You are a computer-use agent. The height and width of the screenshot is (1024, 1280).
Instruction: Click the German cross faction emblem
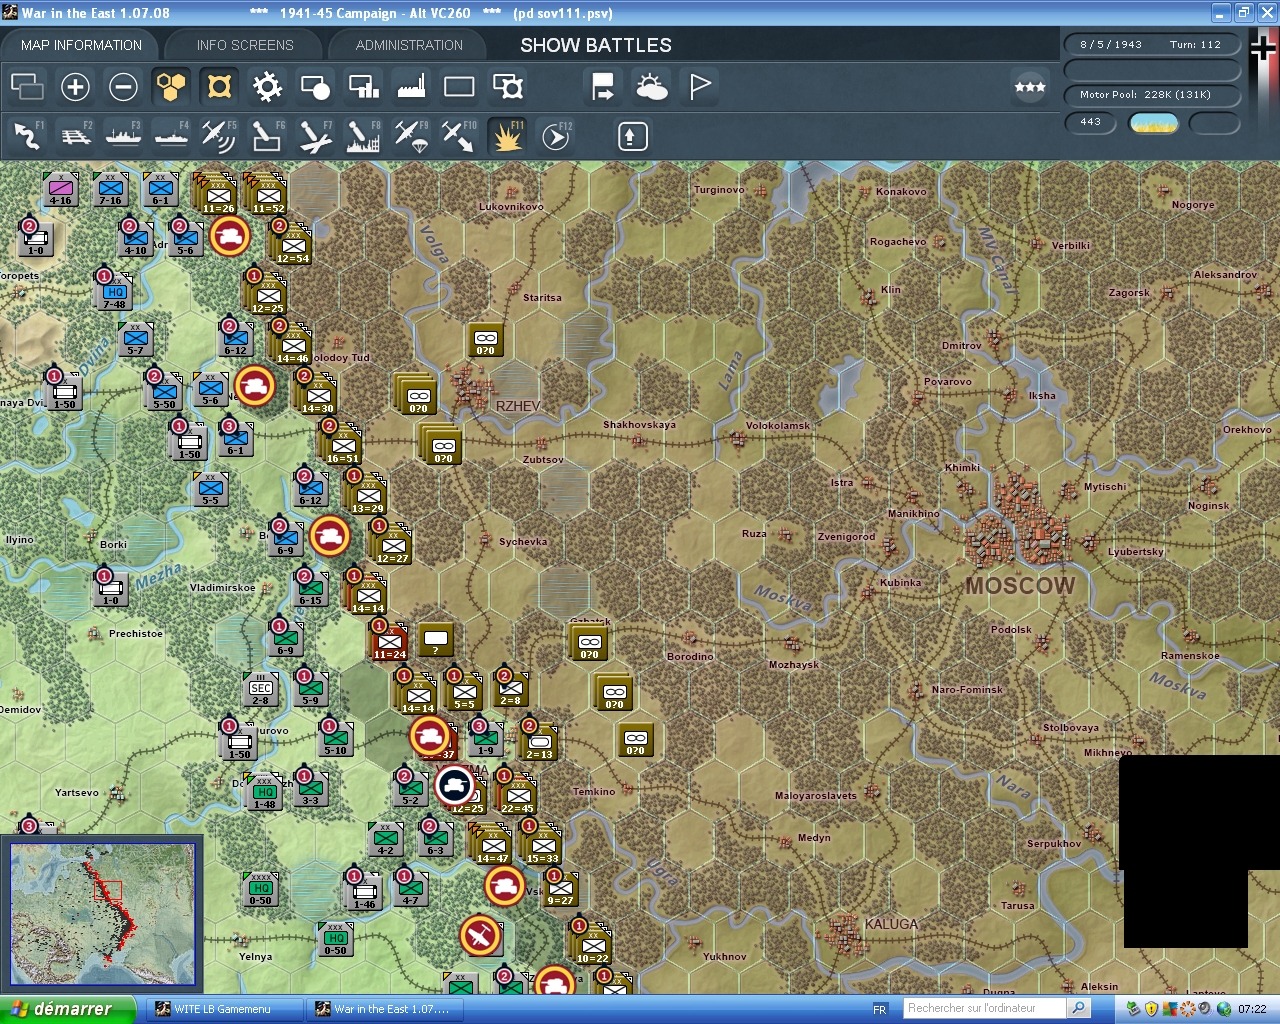tap(1263, 48)
